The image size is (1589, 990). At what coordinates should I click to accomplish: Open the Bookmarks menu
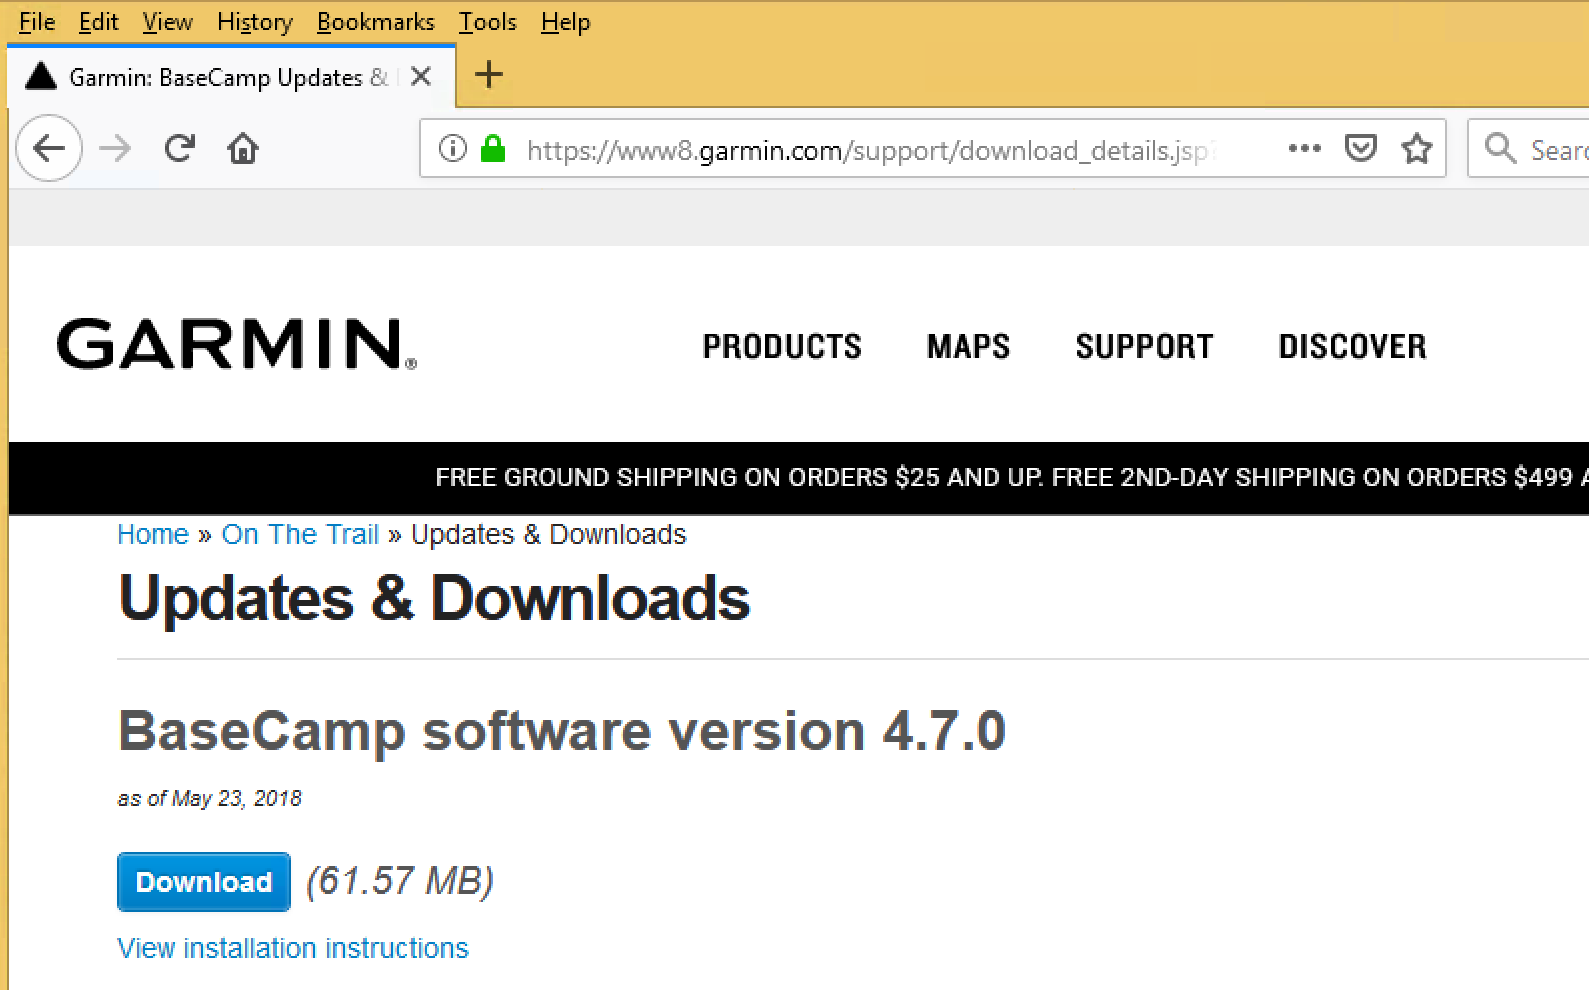coord(376,22)
